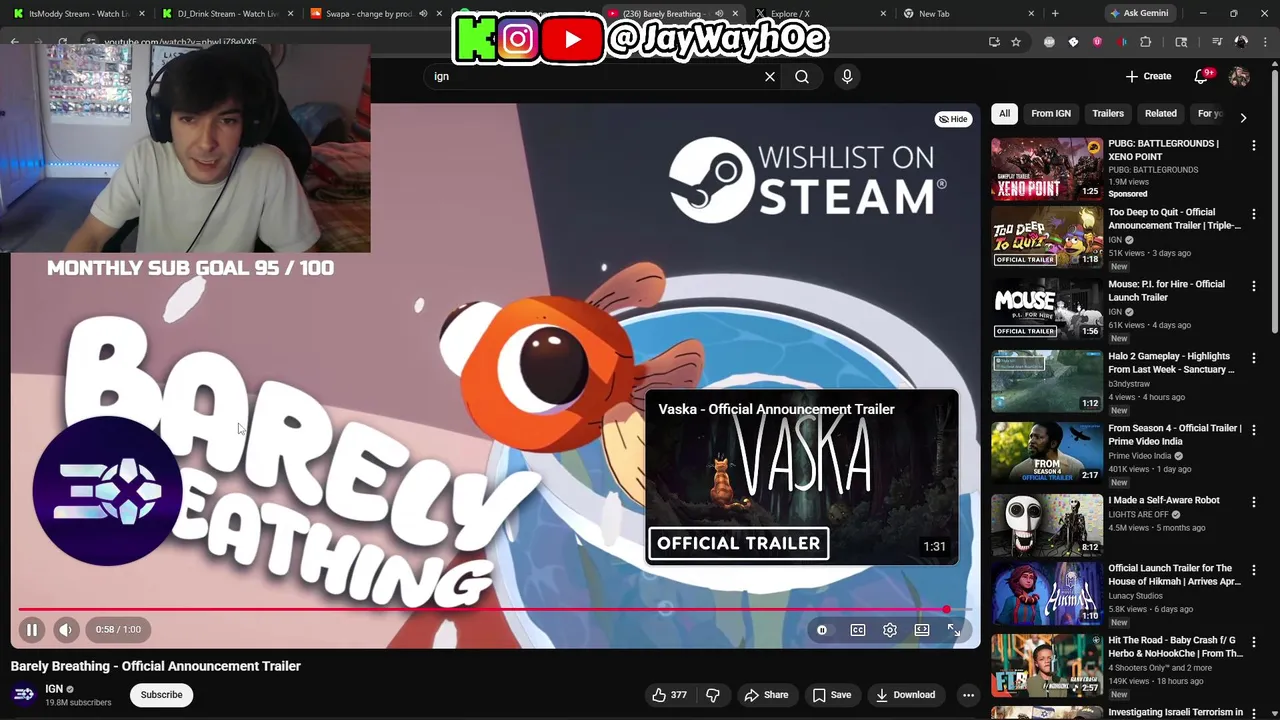Dislike the video thumbs down

click(713, 695)
